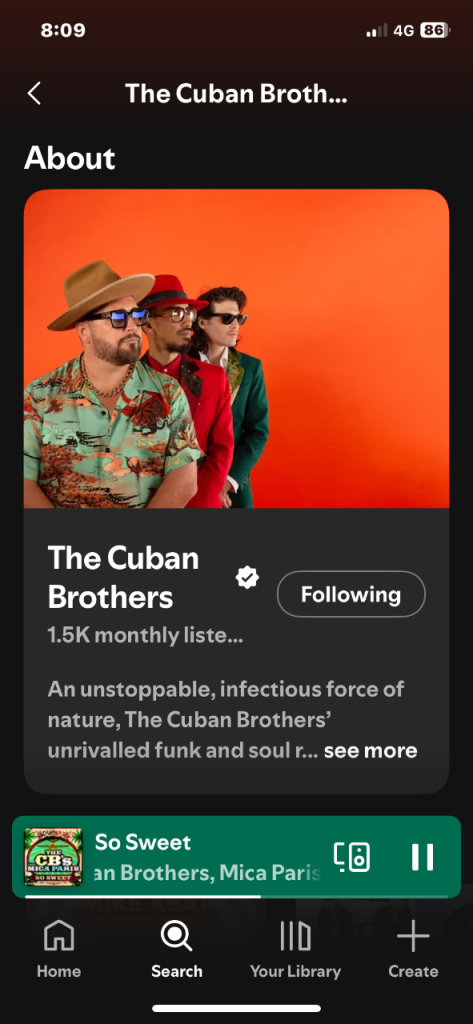Tap the 1.5K monthly listeners text
The width and height of the screenshot is (473, 1024).
pyautogui.click(x=146, y=635)
